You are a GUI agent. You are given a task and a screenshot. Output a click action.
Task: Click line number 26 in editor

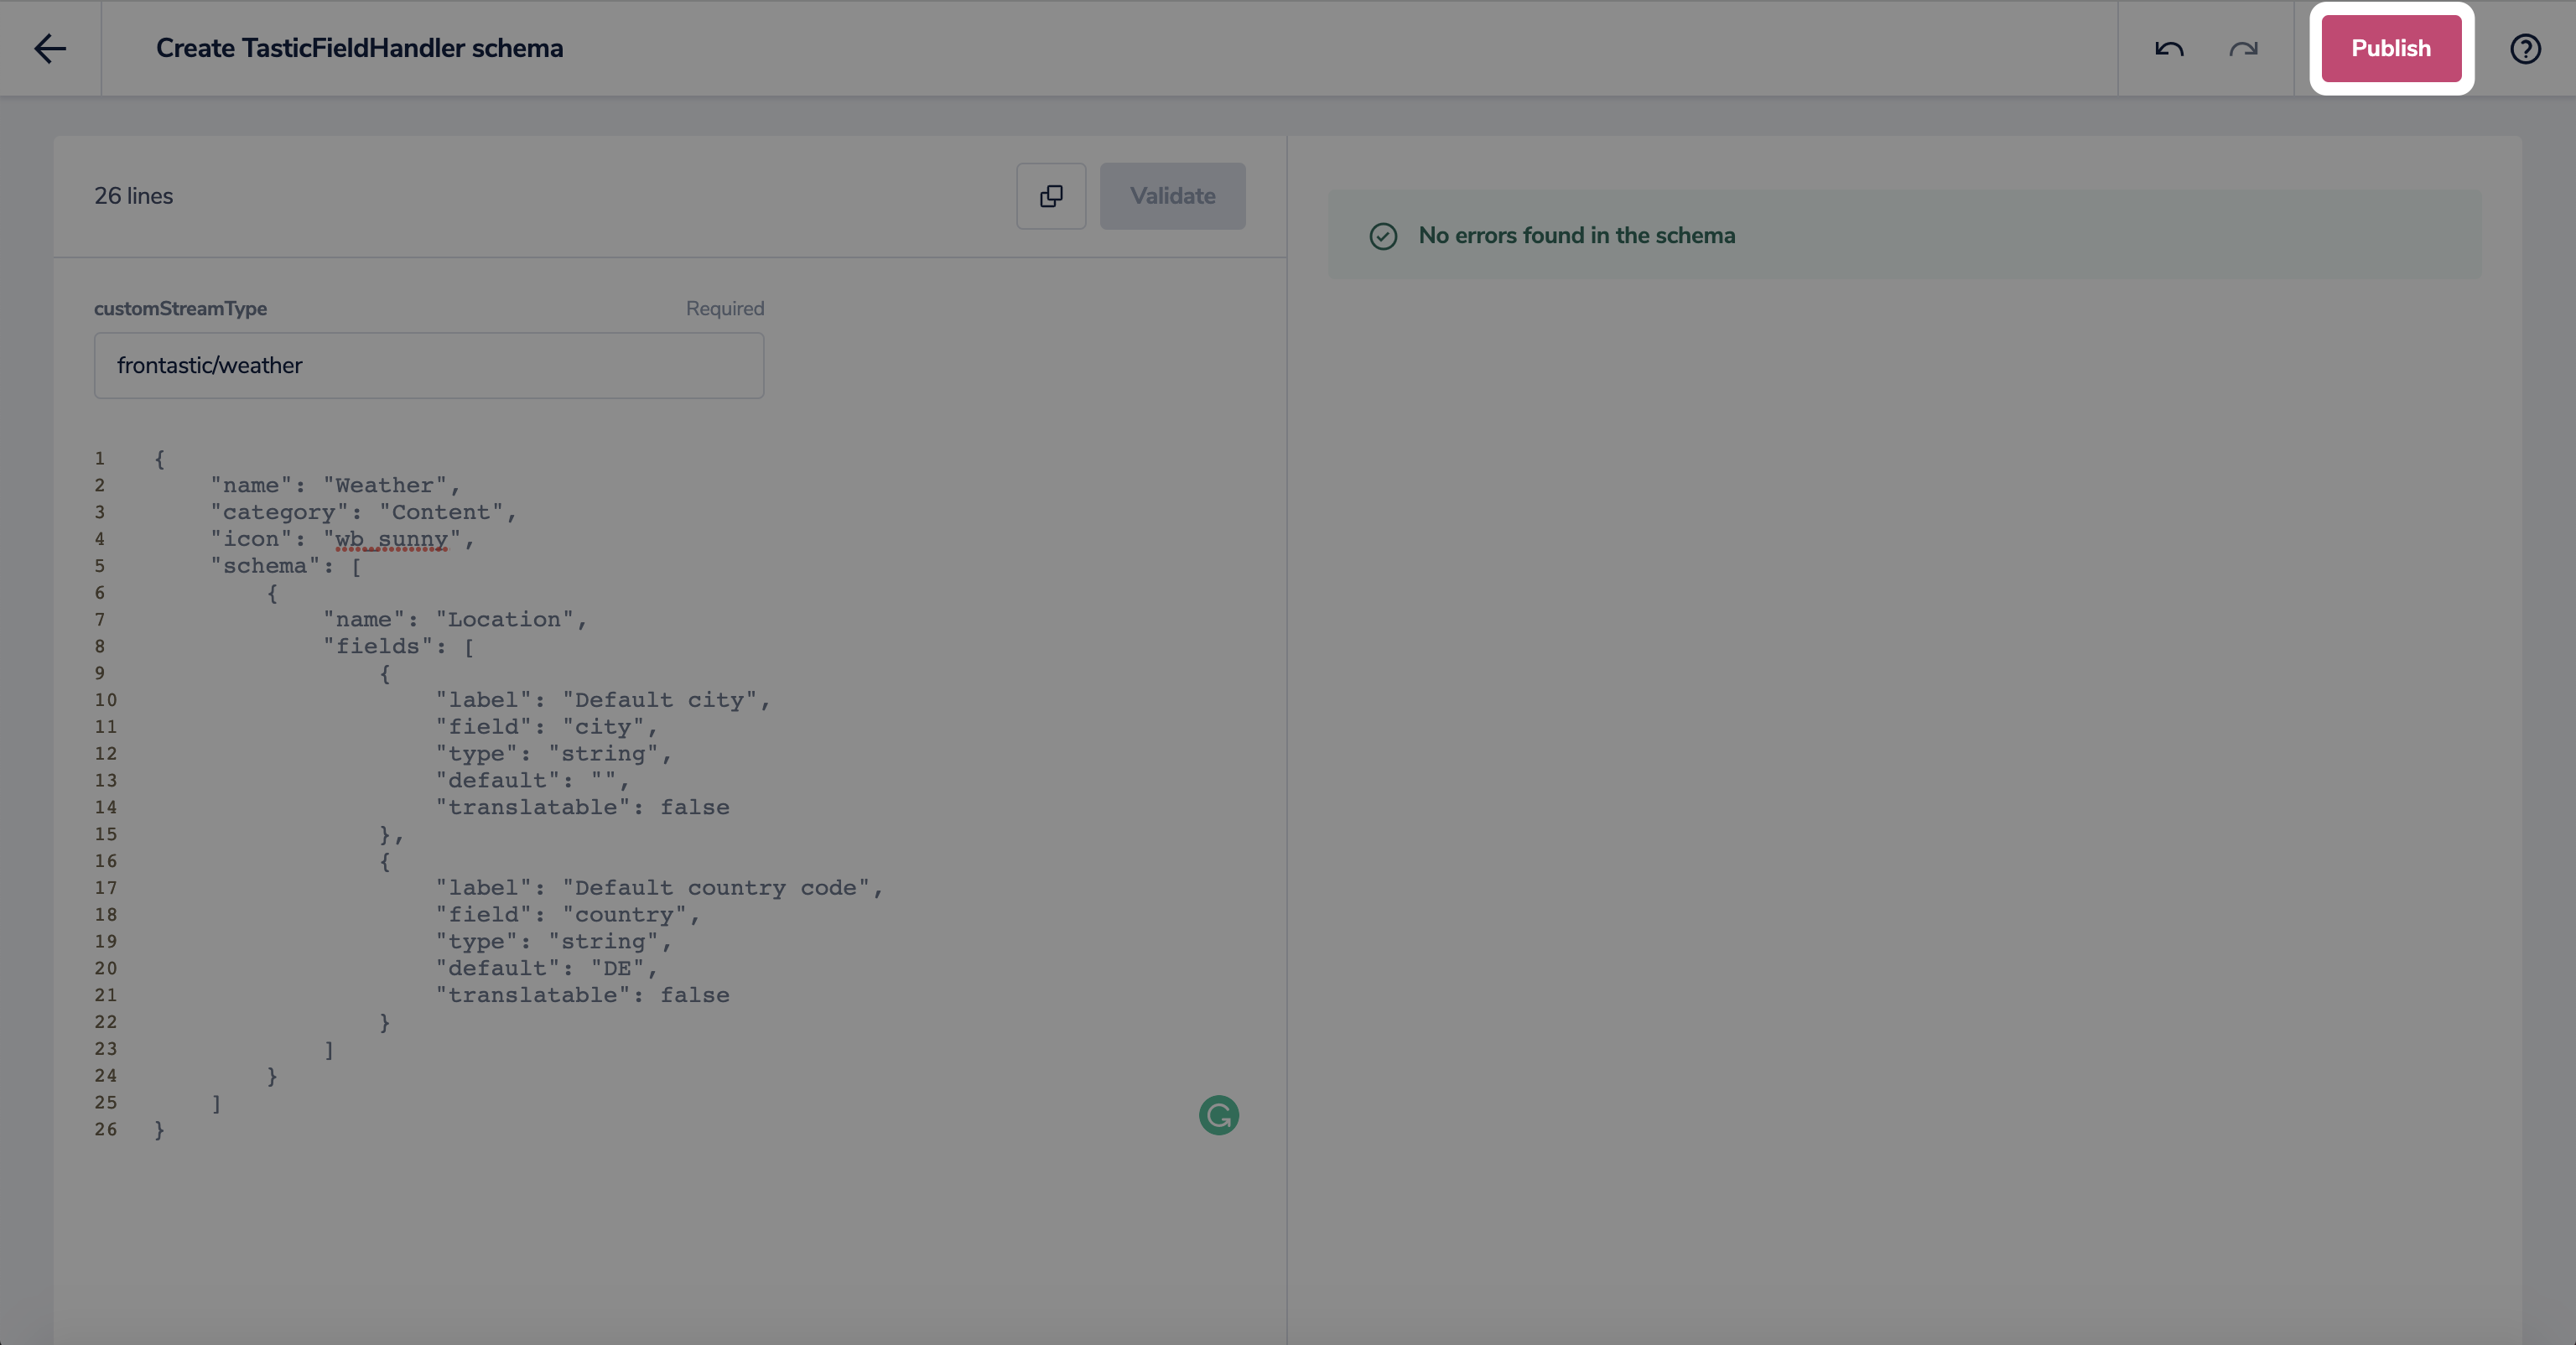coord(105,1129)
